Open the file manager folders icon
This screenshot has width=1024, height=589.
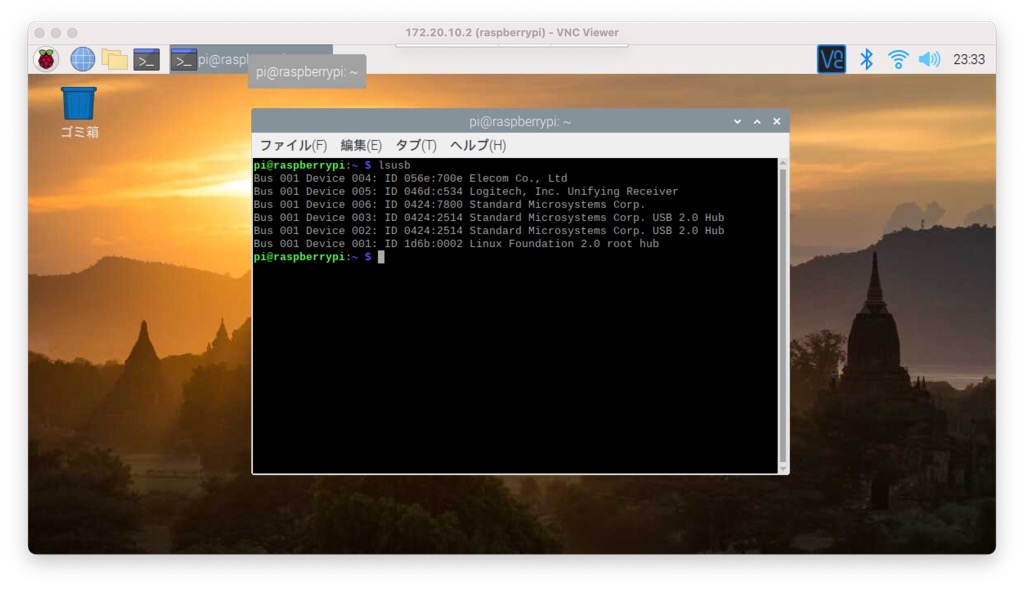pos(115,59)
